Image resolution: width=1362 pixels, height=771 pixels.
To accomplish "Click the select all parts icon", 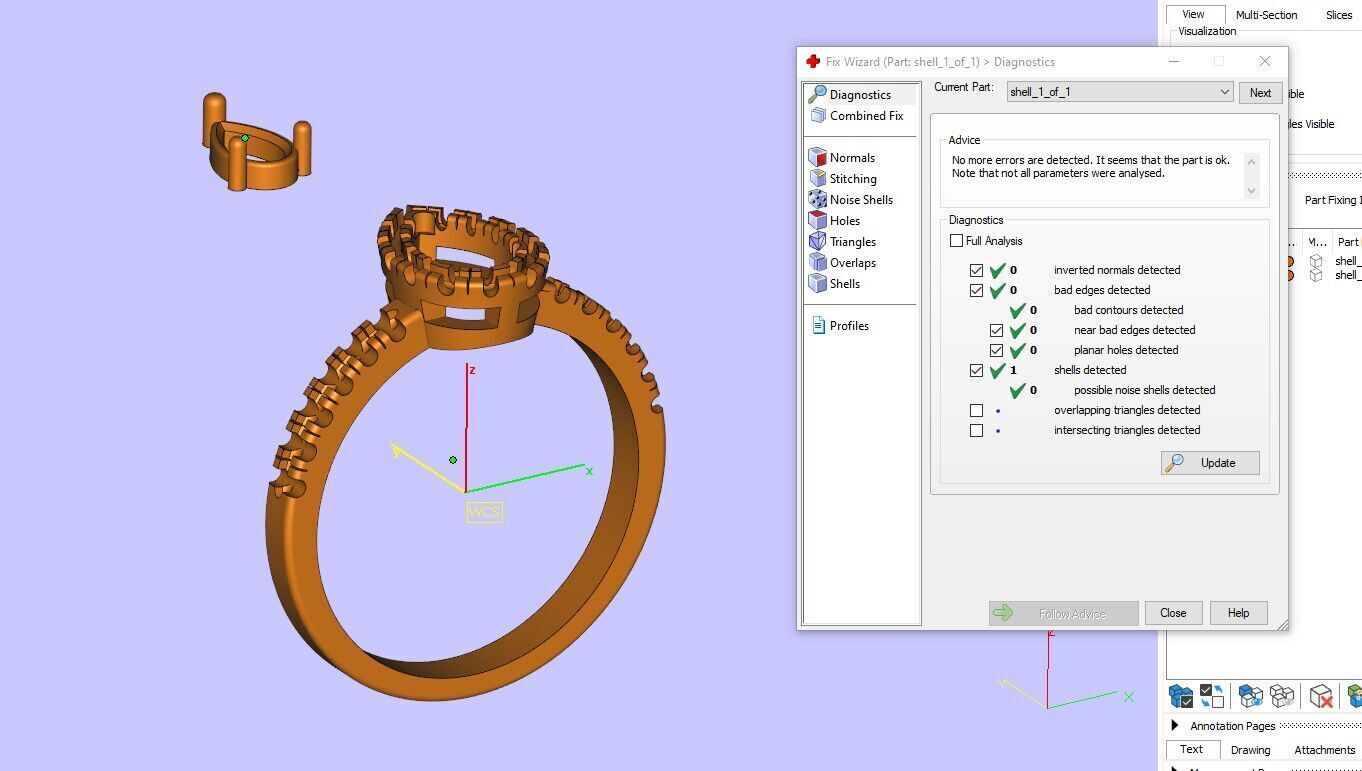I will coord(1181,696).
